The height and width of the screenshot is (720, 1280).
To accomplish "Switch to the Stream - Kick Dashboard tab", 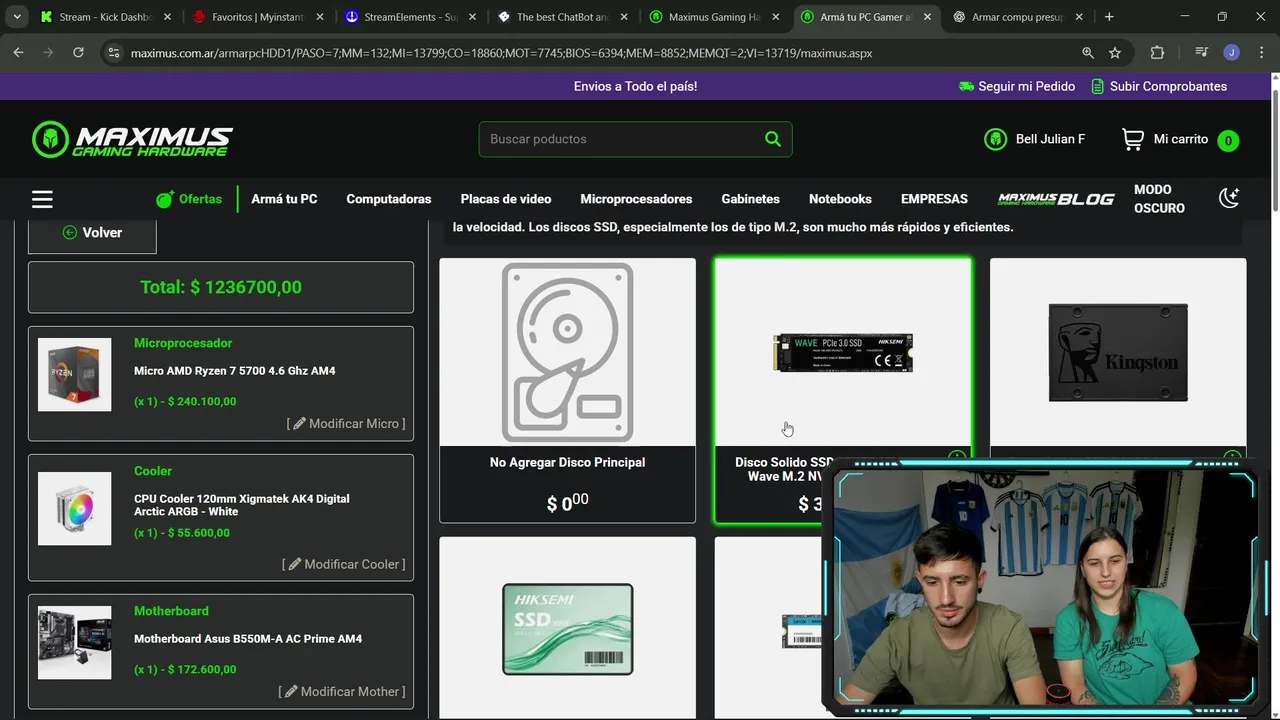I will click(106, 17).
